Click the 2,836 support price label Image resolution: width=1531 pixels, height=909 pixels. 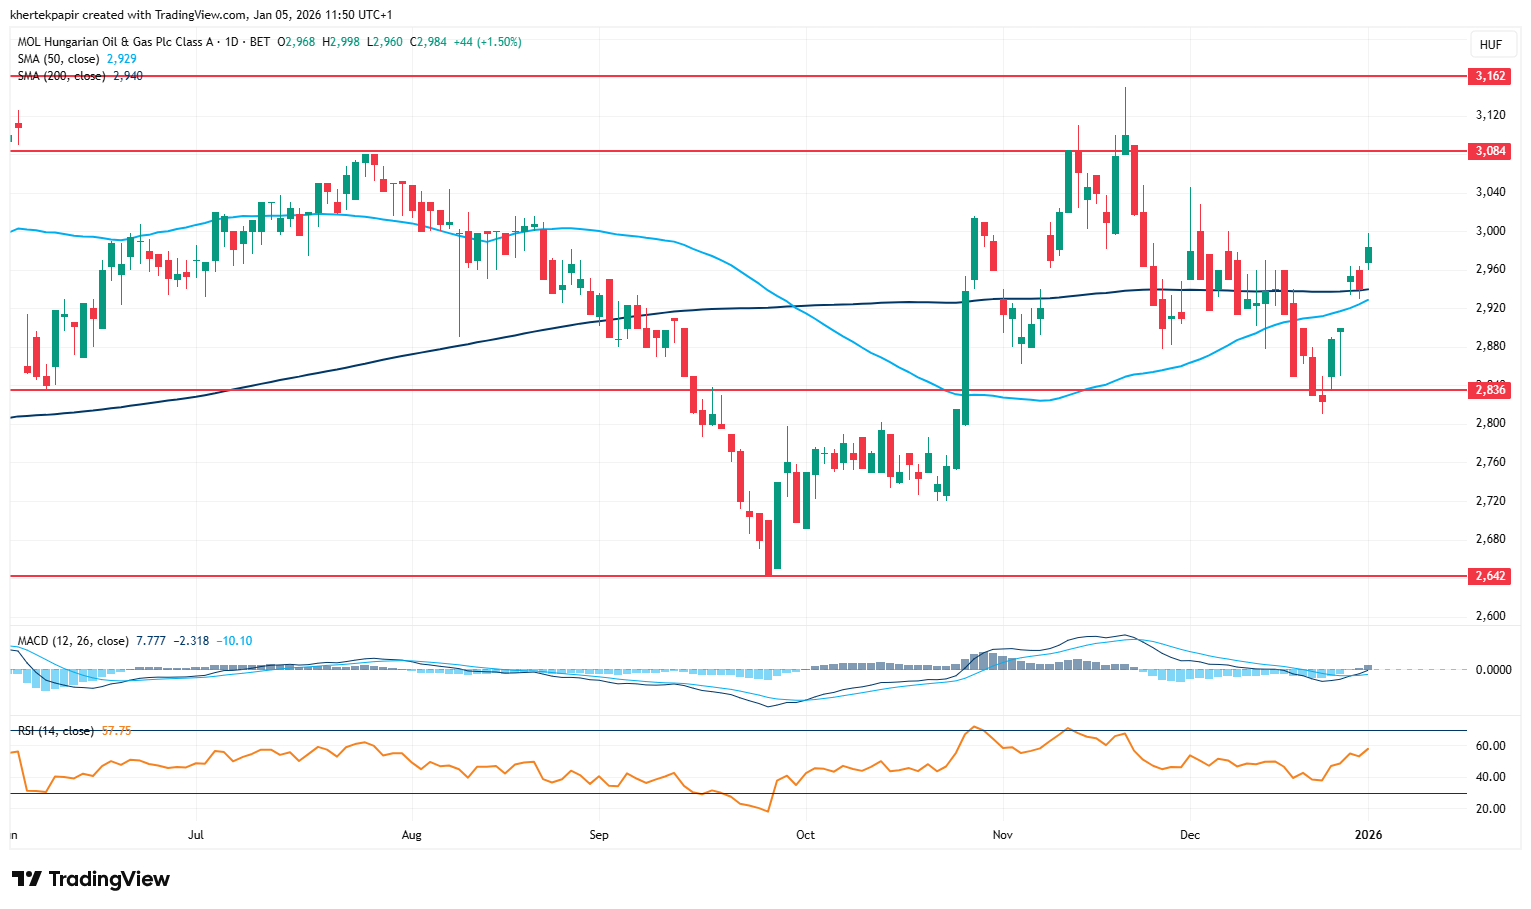[1489, 390]
